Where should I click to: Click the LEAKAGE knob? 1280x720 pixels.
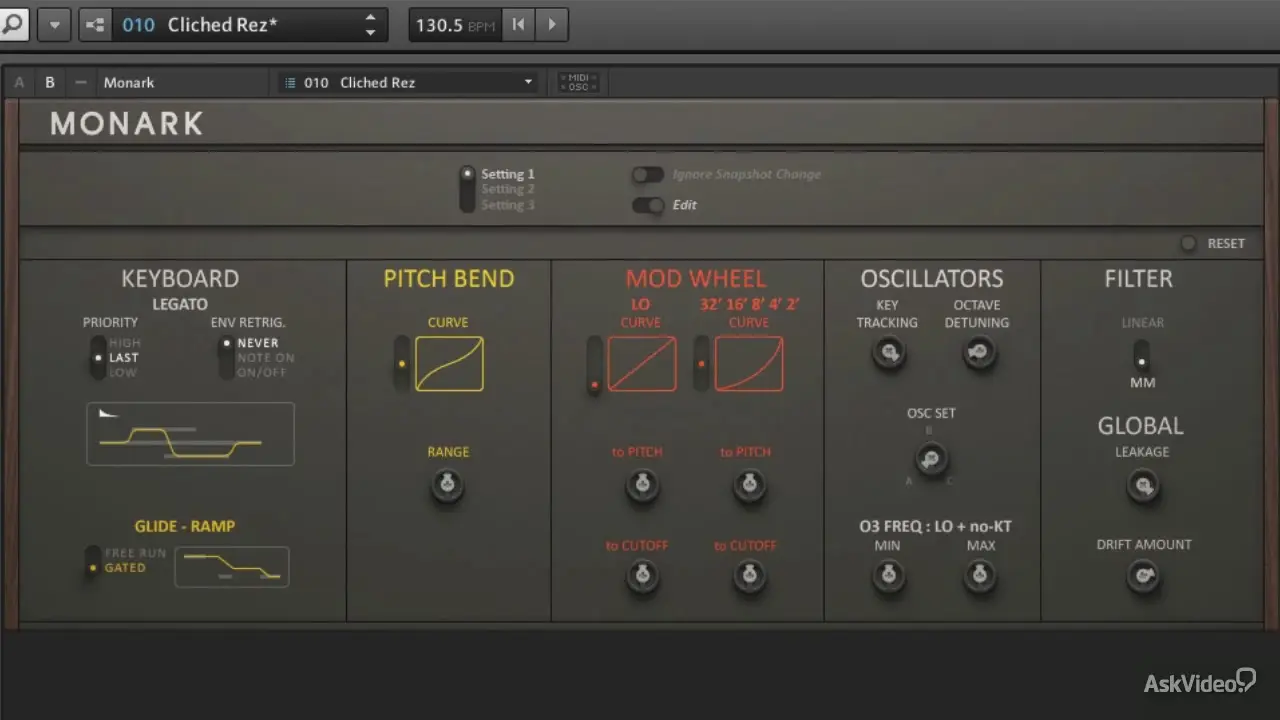click(1142, 487)
